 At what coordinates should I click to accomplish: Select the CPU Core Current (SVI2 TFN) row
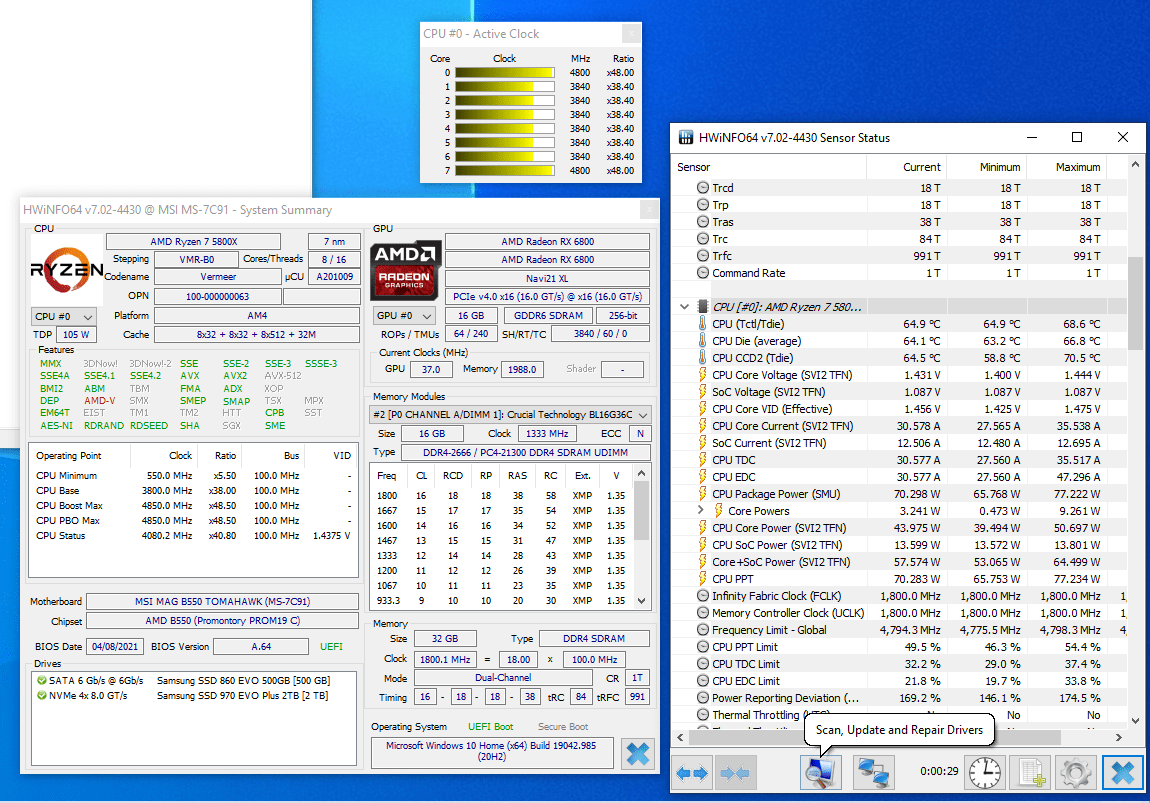[x=899, y=426]
